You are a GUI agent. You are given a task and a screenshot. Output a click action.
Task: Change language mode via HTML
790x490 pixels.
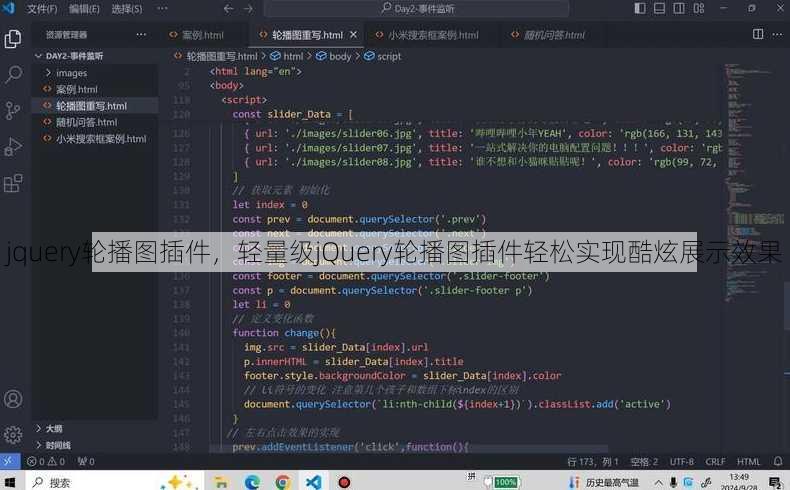click(x=748, y=461)
